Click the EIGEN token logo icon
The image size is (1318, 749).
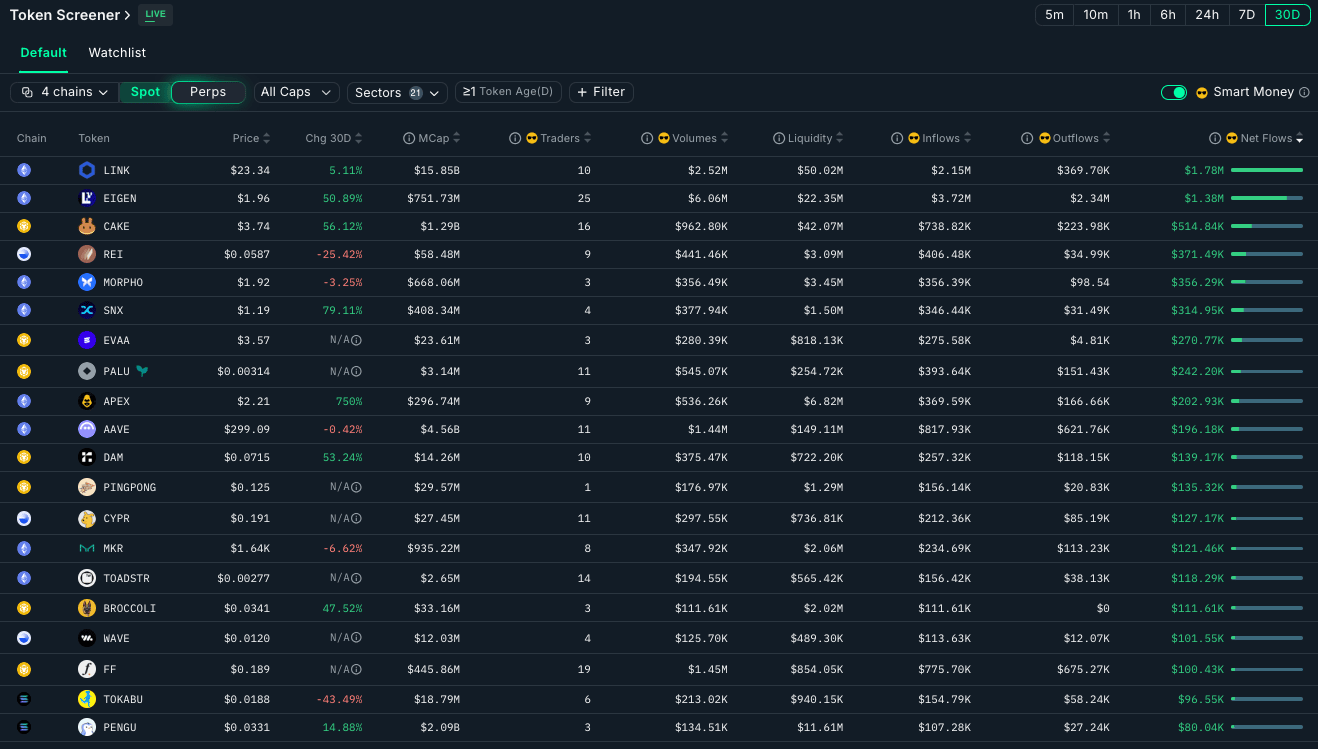(87, 198)
